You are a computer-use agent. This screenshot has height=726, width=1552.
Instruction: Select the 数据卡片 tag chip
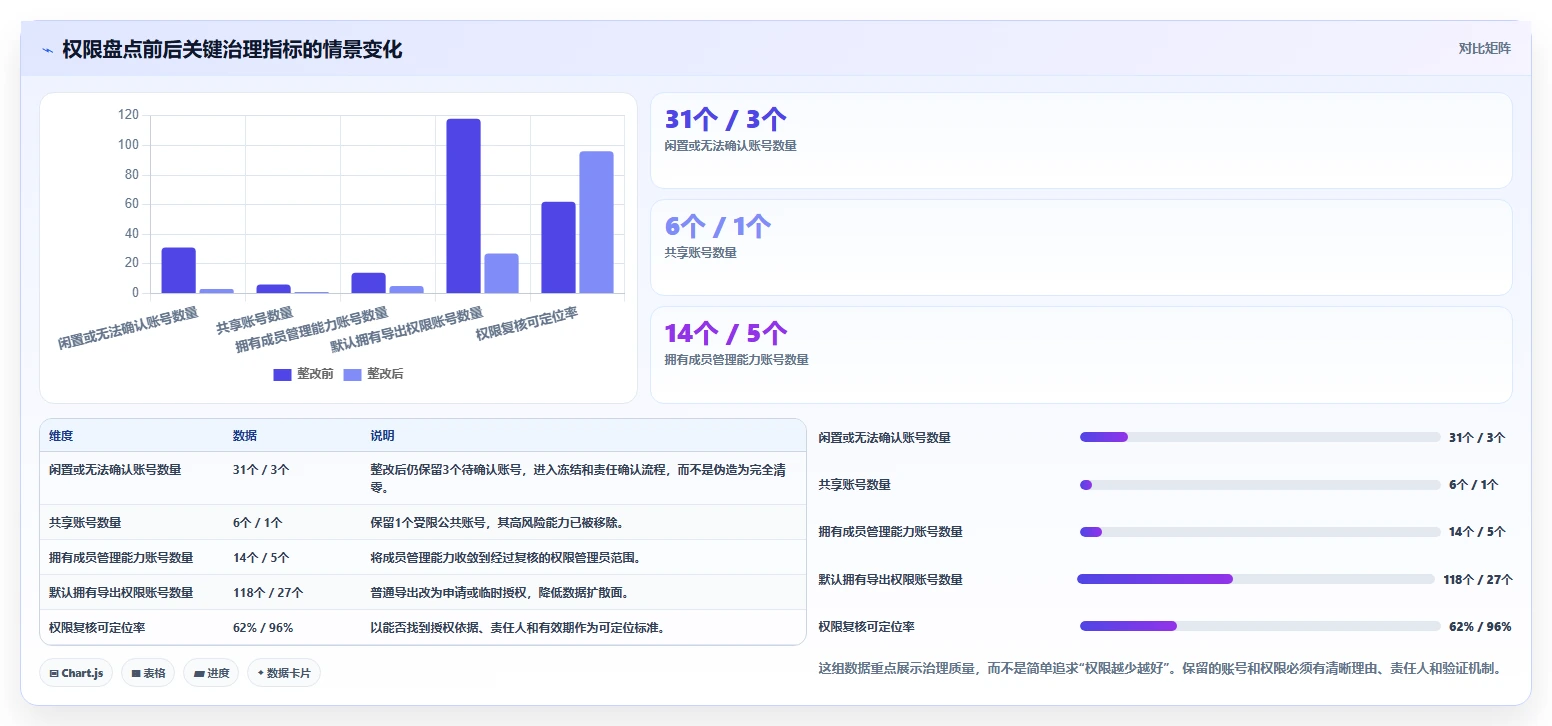pos(284,673)
